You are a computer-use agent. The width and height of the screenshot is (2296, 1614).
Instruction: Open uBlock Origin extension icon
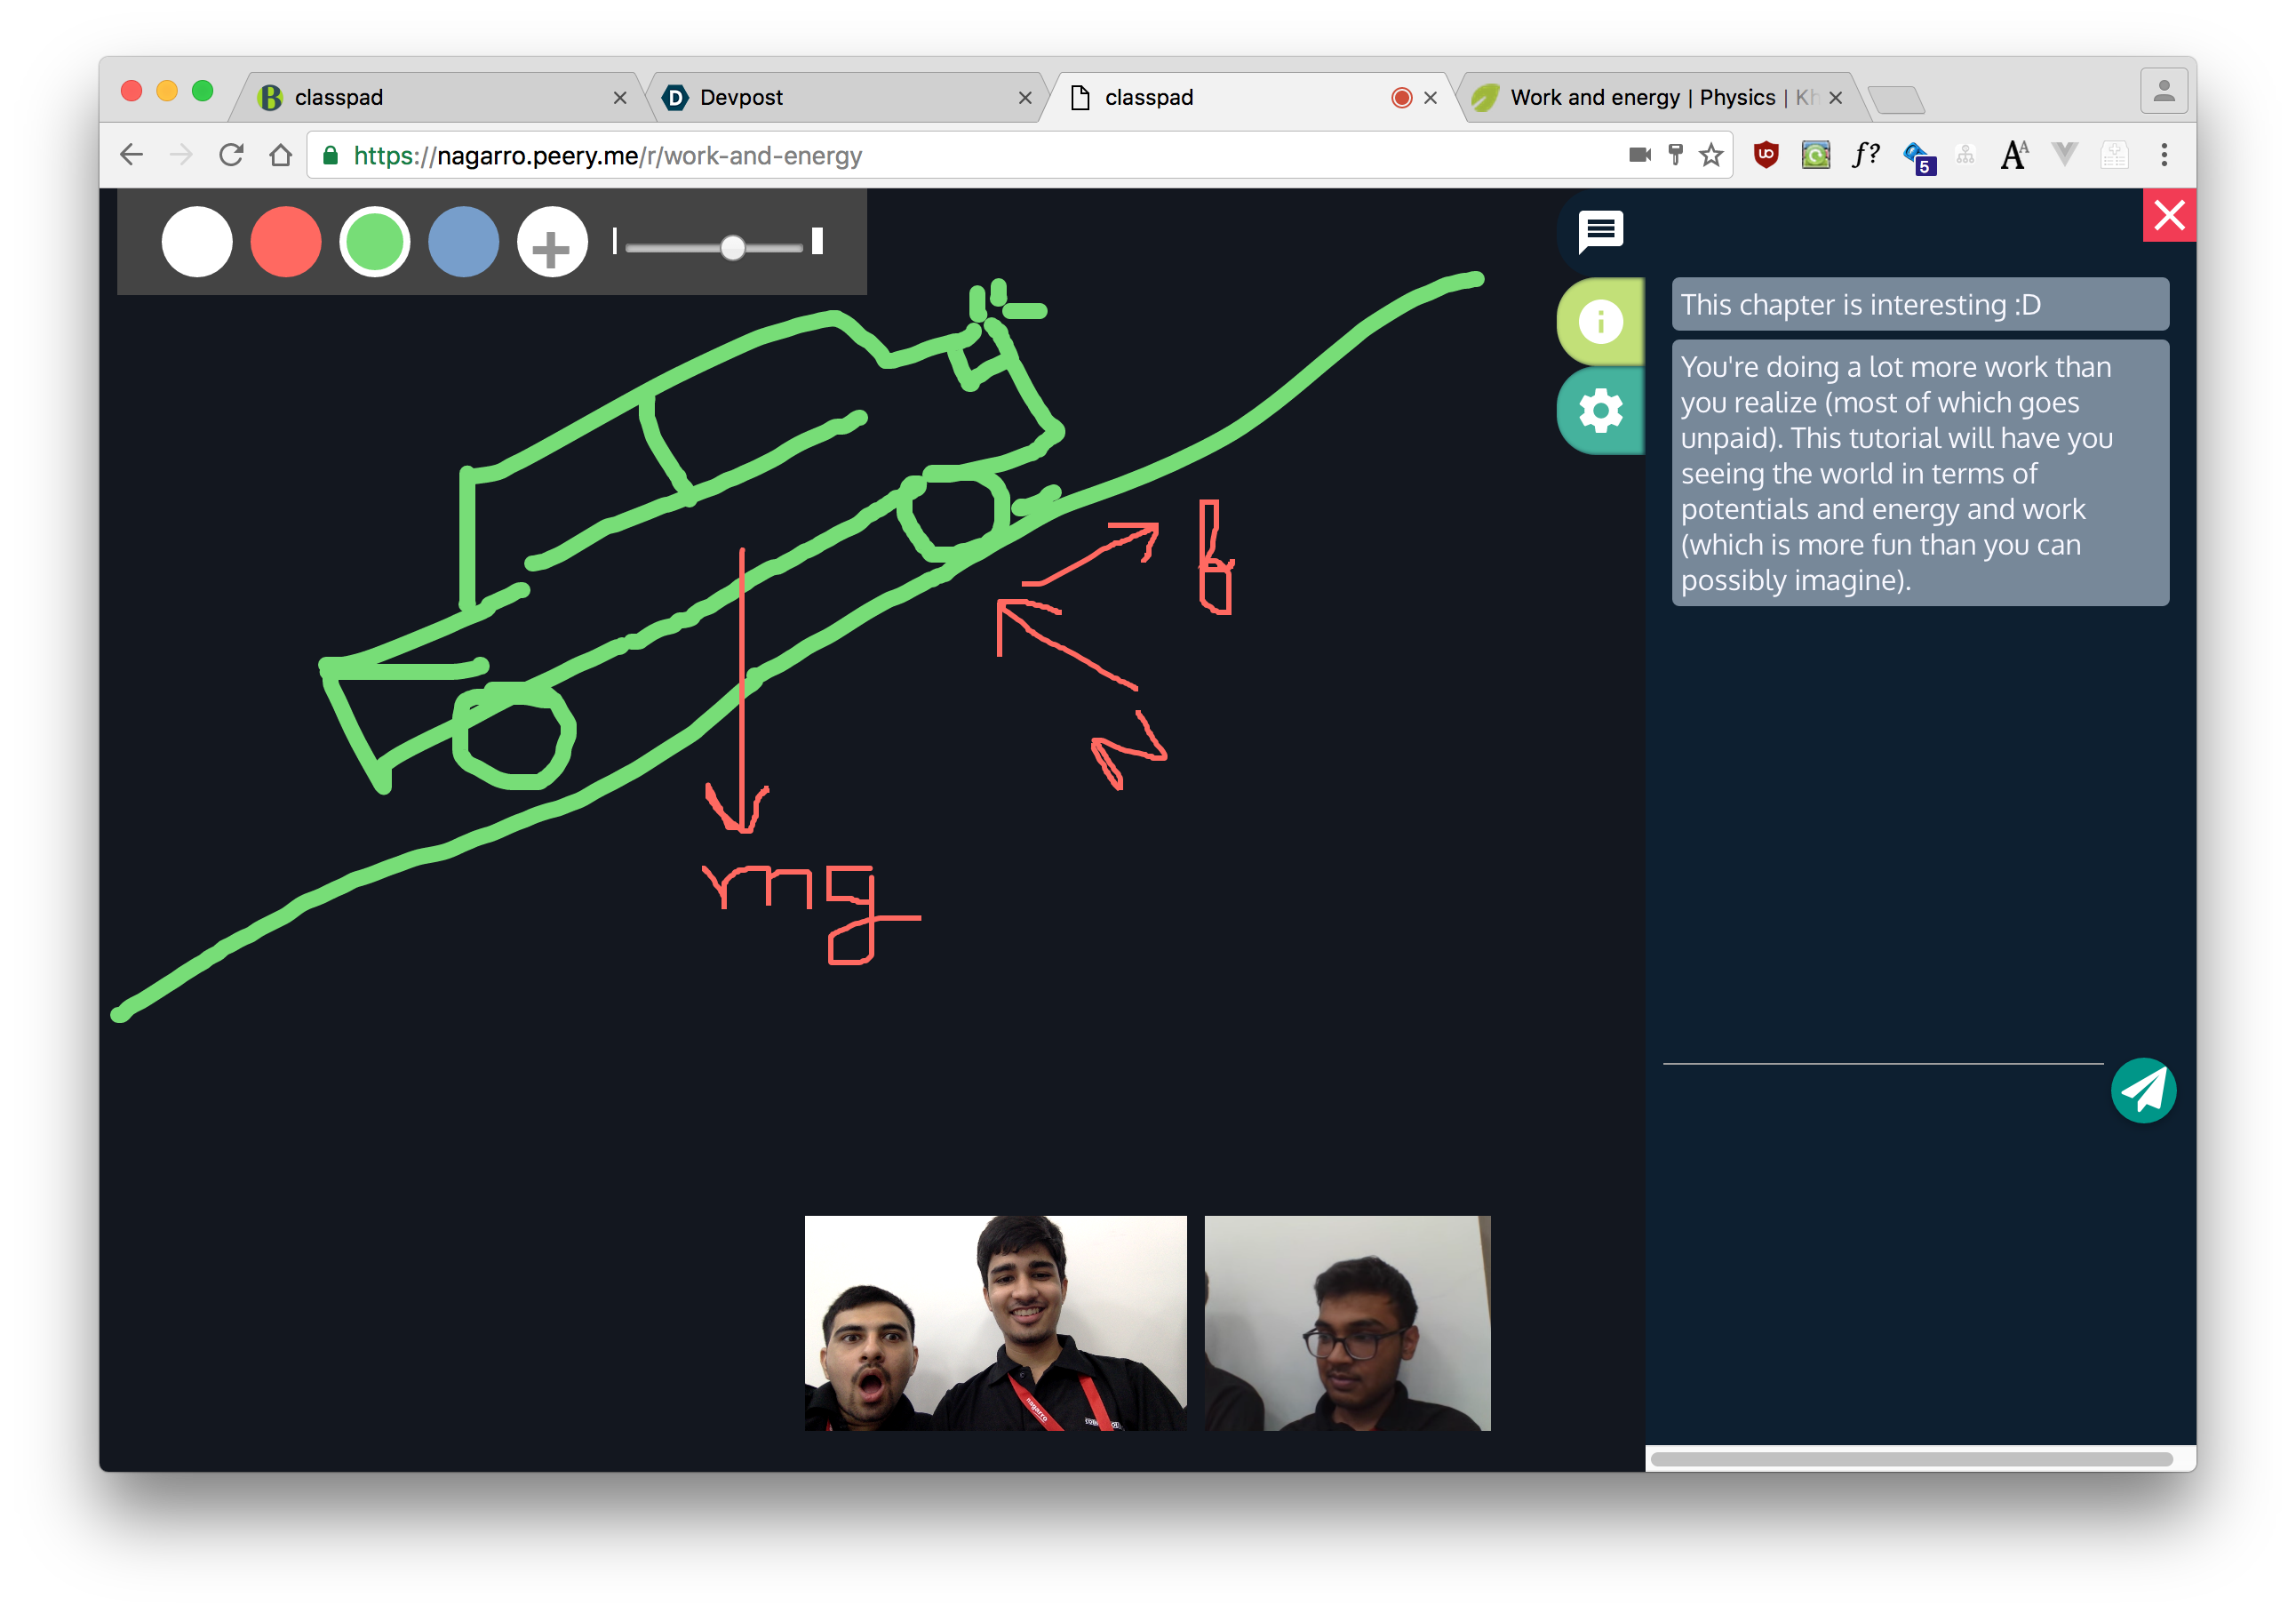click(1766, 155)
